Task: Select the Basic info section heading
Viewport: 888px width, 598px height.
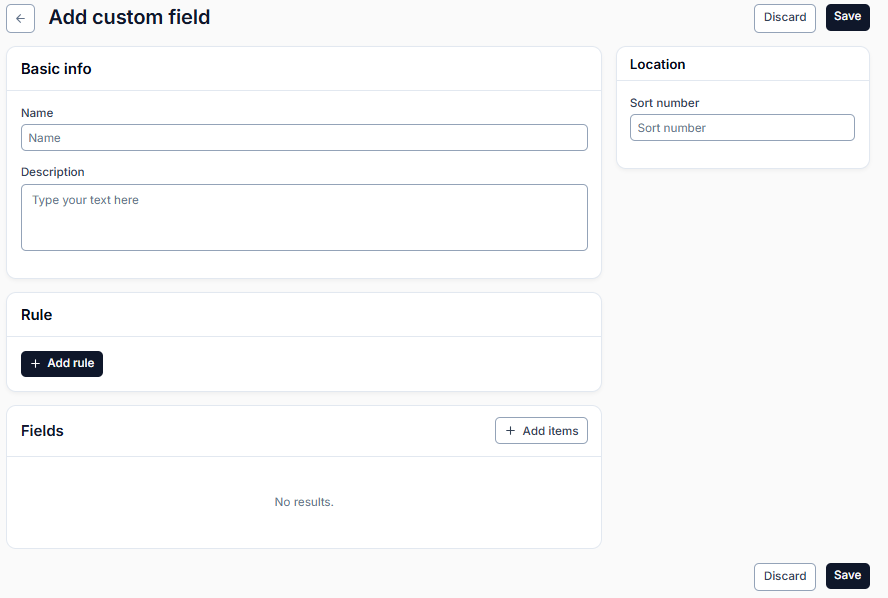Action: [56, 69]
